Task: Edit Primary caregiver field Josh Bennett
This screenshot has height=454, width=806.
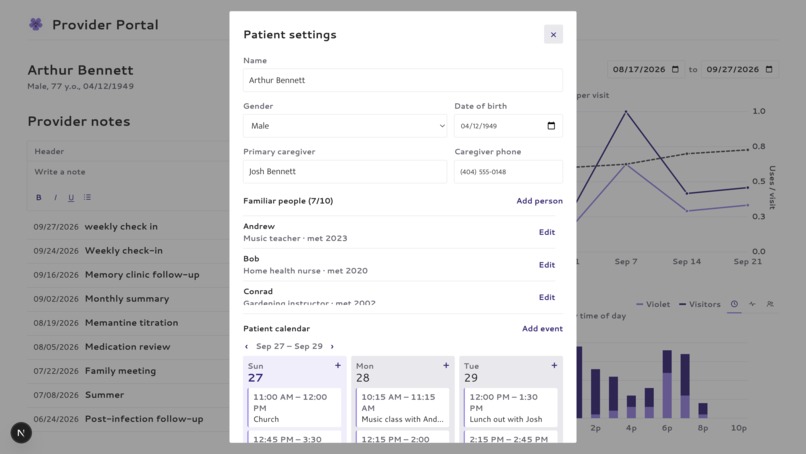Action: tap(345, 172)
